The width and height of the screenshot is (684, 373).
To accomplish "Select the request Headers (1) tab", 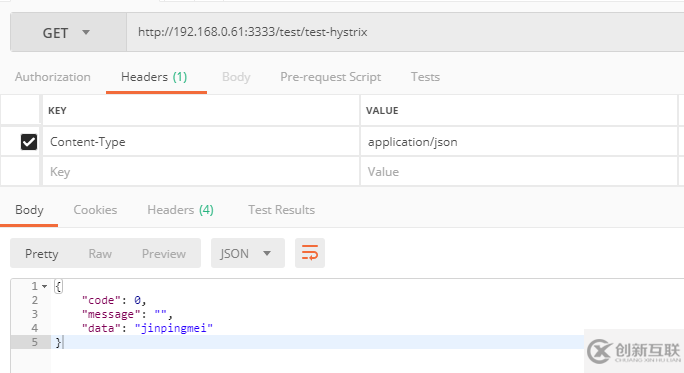I will [x=154, y=77].
